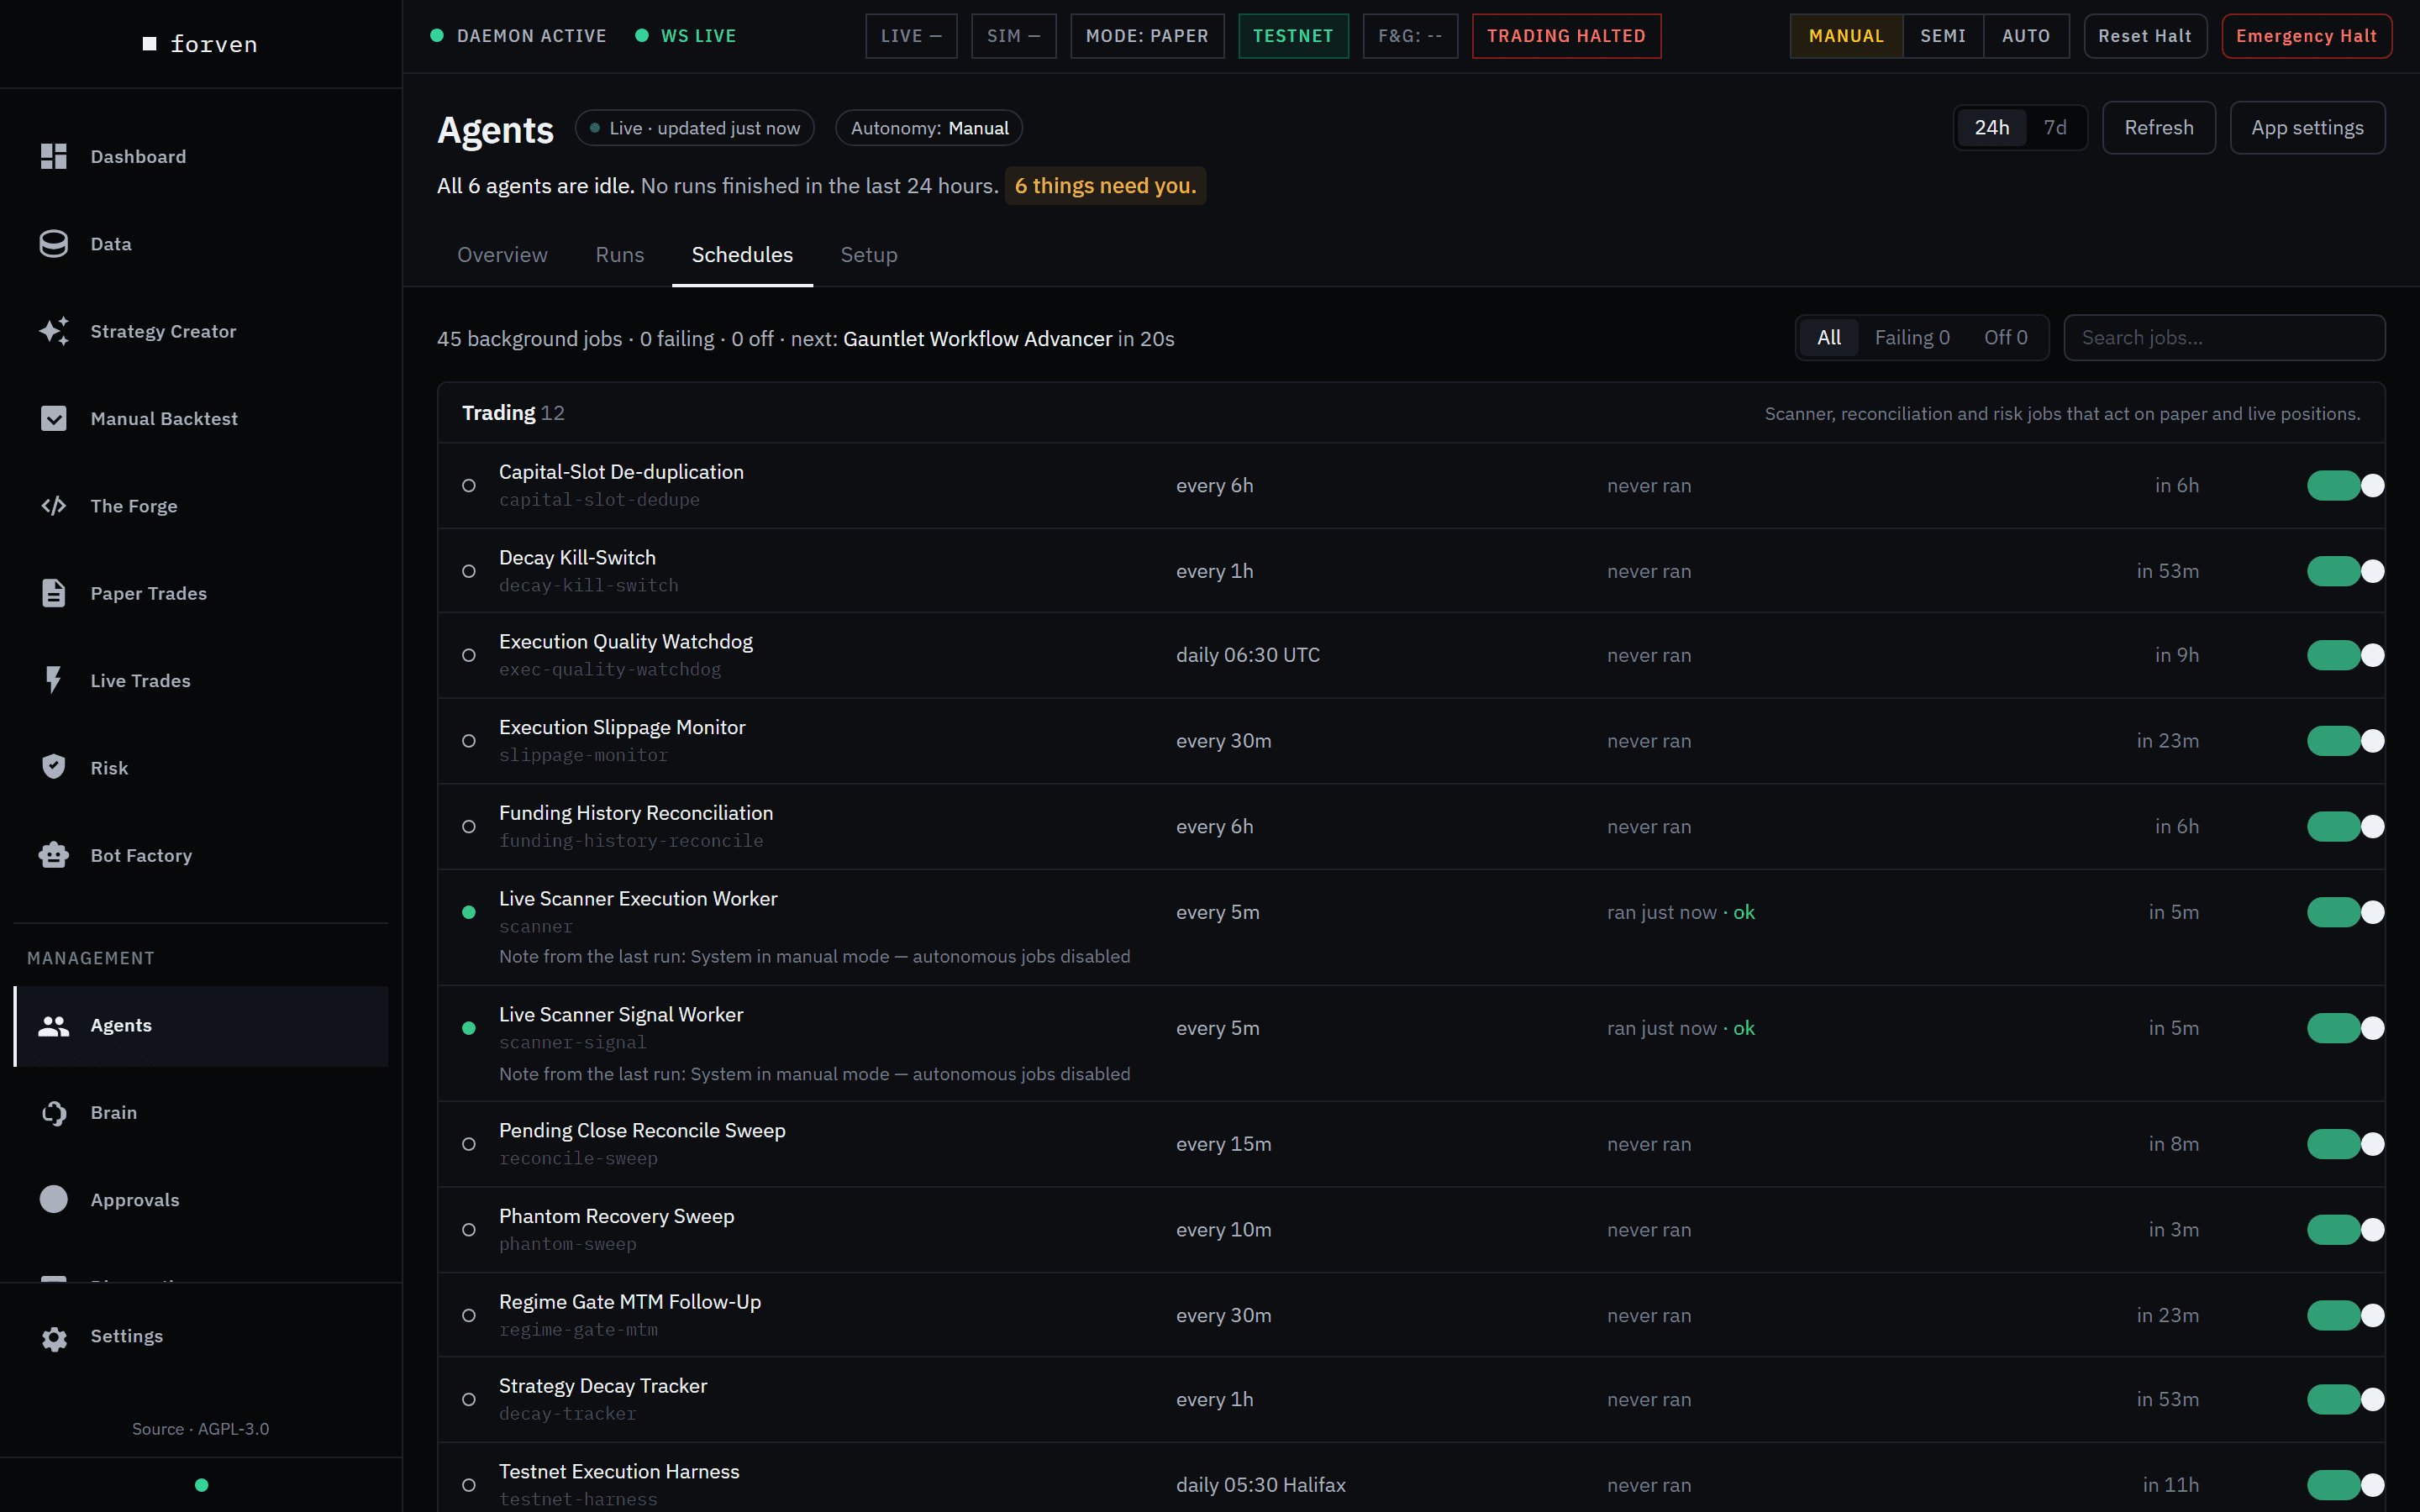Click Autonomy: Manual pill

click(929, 128)
